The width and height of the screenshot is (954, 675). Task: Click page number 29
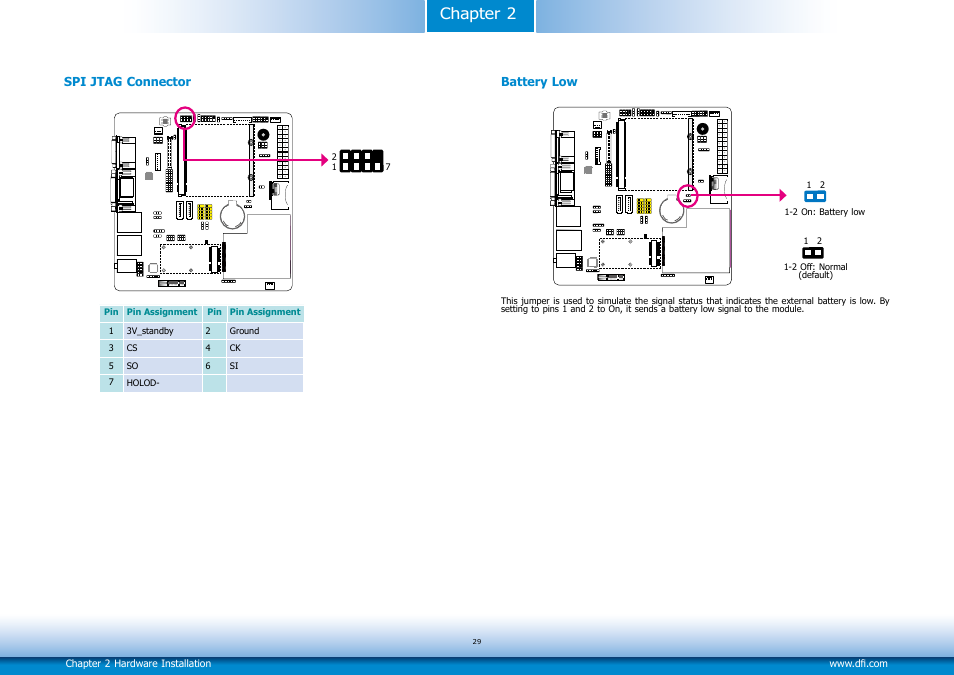click(x=476, y=642)
